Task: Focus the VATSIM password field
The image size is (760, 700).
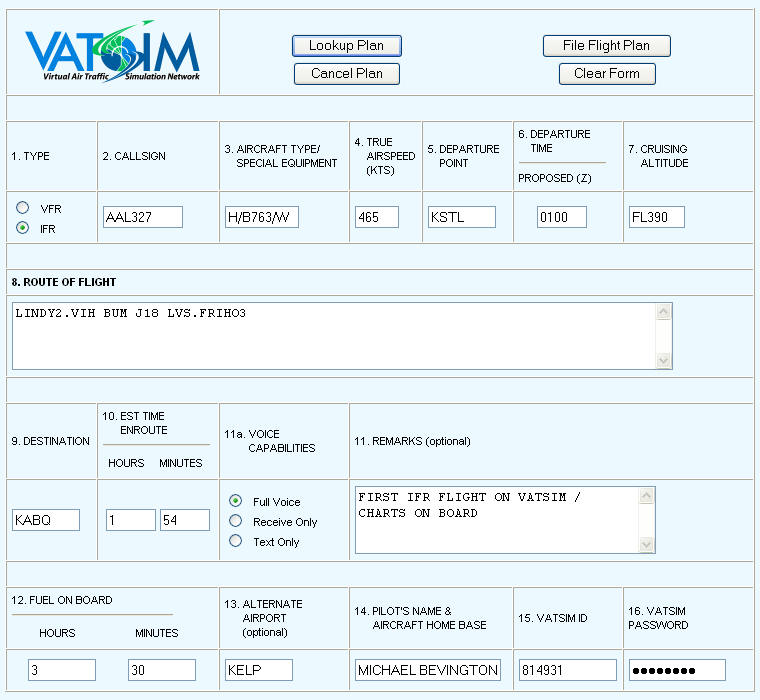Action: point(677,670)
